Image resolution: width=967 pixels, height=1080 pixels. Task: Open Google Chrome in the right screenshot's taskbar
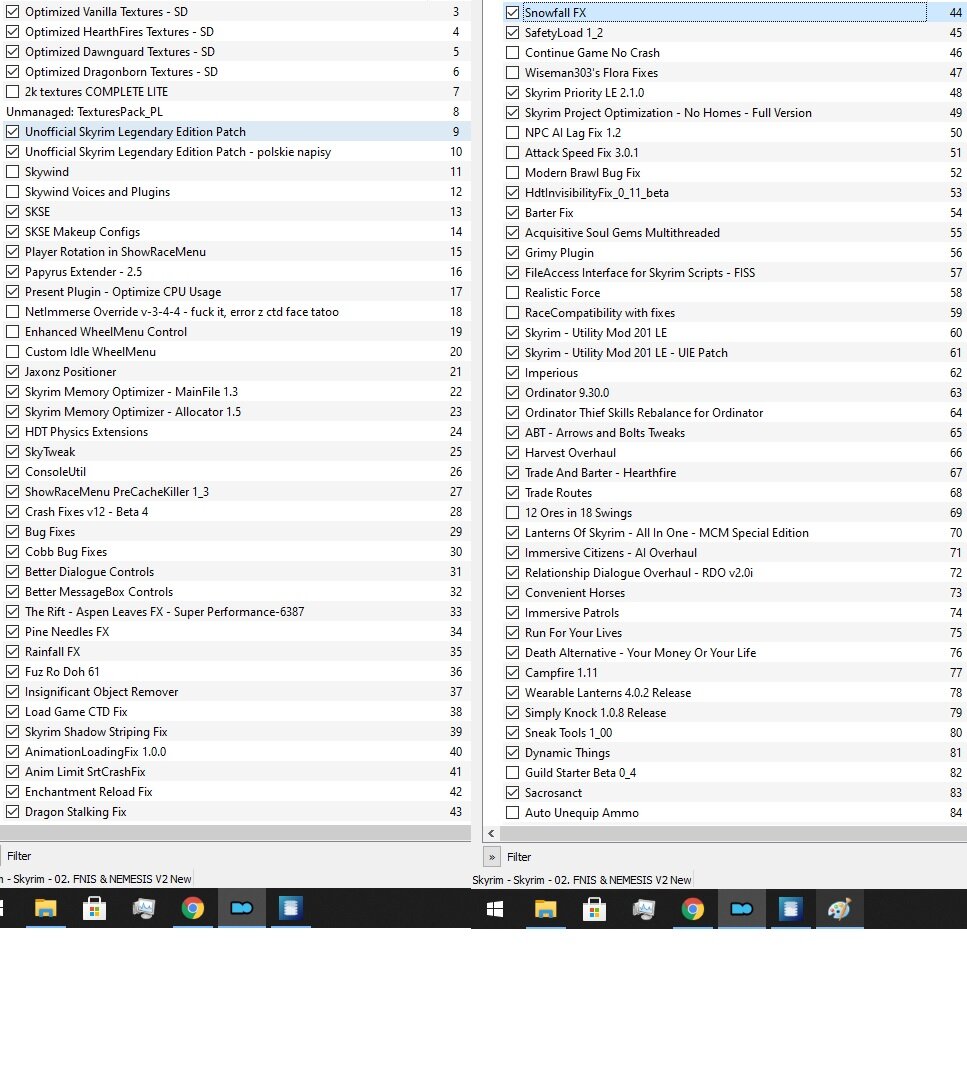[x=693, y=910]
